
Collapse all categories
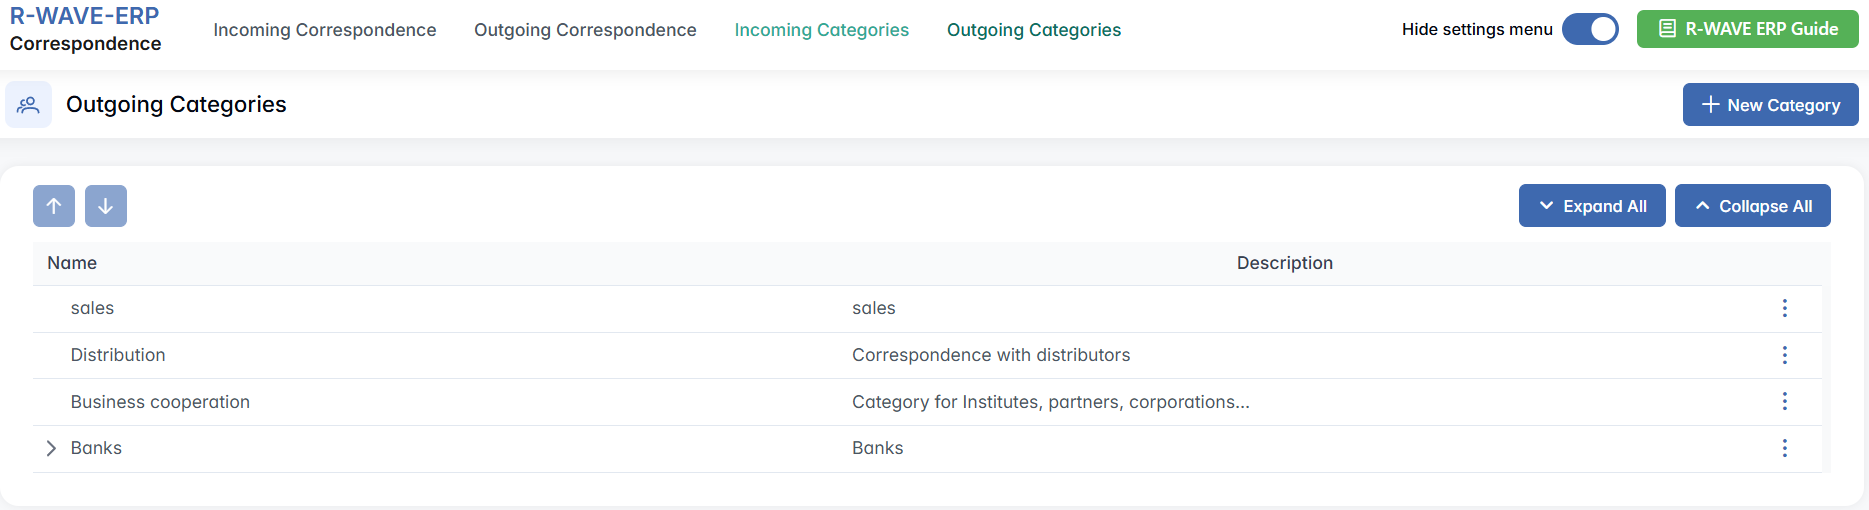pyautogui.click(x=1752, y=206)
